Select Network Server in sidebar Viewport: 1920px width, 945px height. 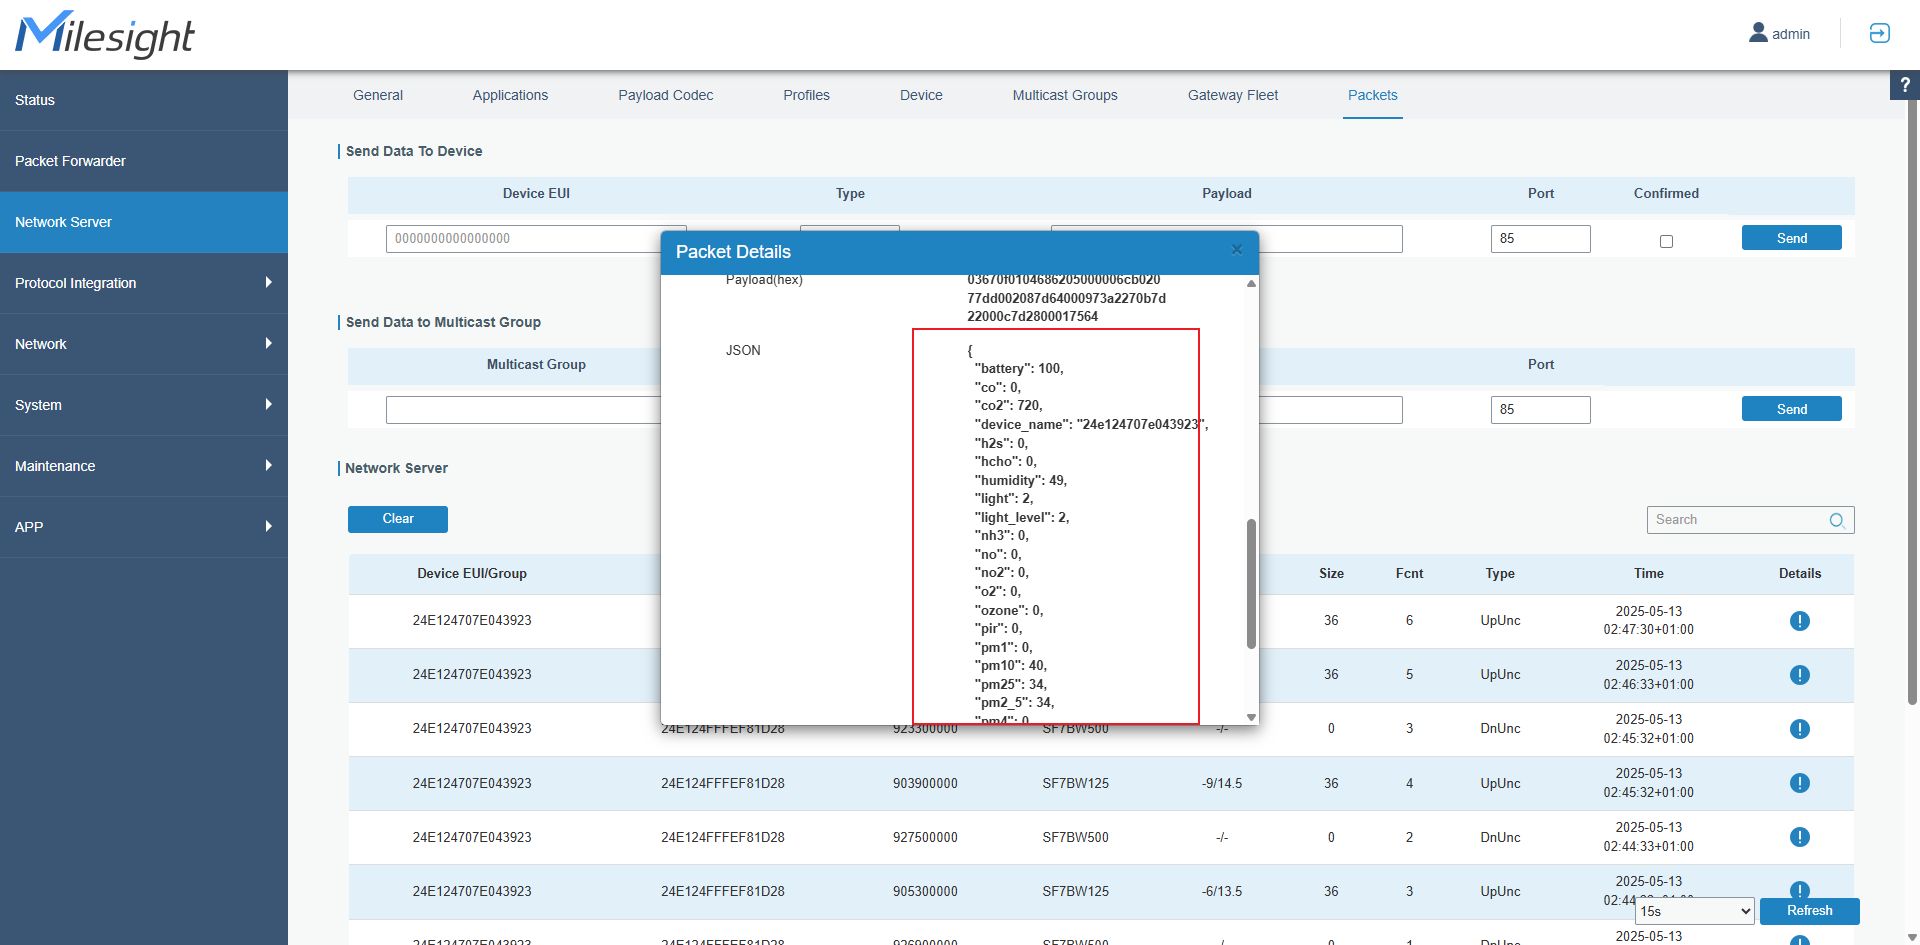(144, 222)
